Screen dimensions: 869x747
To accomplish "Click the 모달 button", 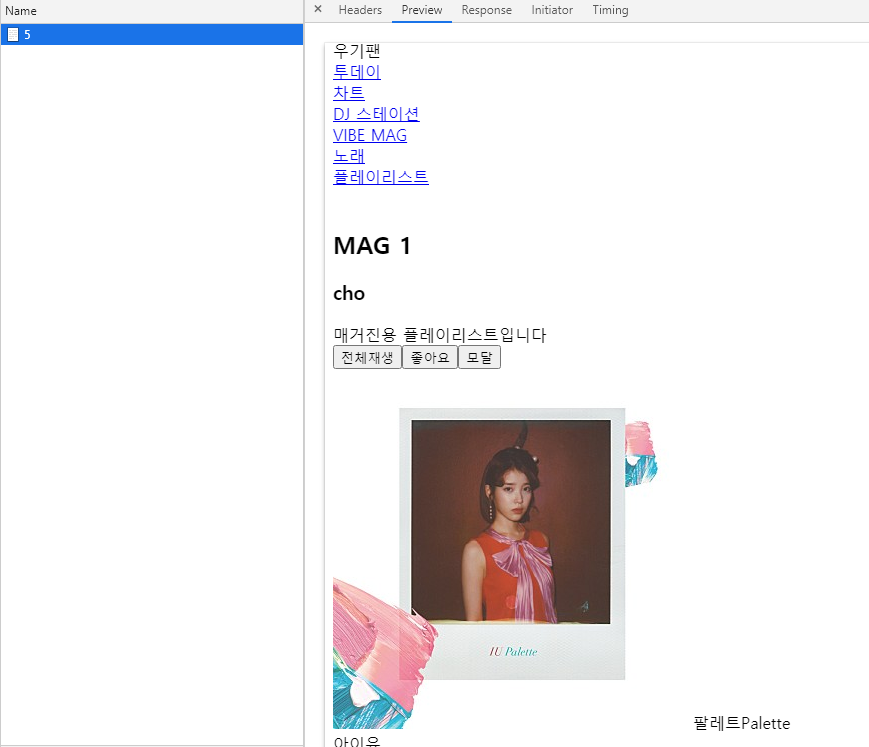I will point(479,357).
